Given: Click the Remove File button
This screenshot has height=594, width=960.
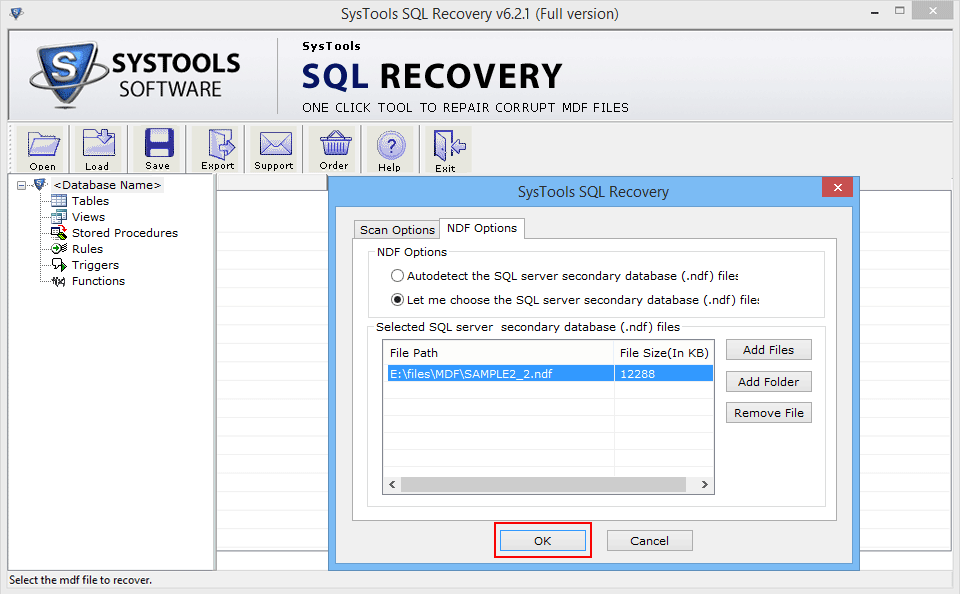Looking at the screenshot, I should coord(768,413).
